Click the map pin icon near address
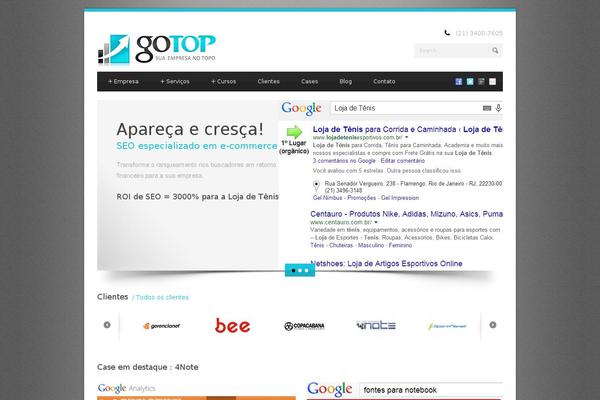This screenshot has width=600, height=400. 316,186
